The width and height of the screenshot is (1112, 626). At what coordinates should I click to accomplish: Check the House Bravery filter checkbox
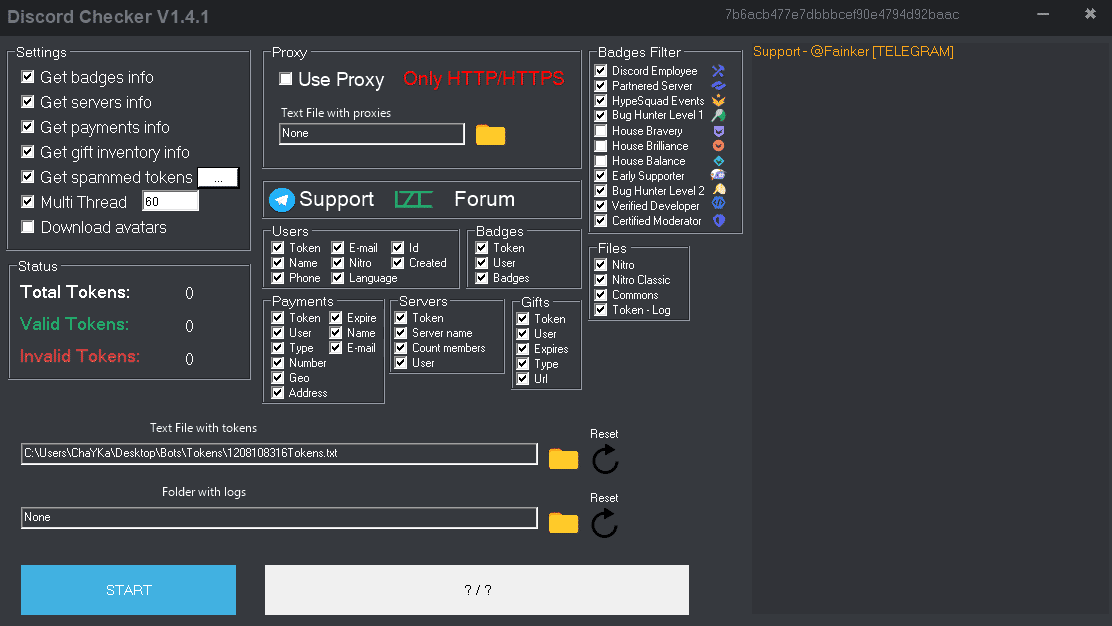pos(601,131)
